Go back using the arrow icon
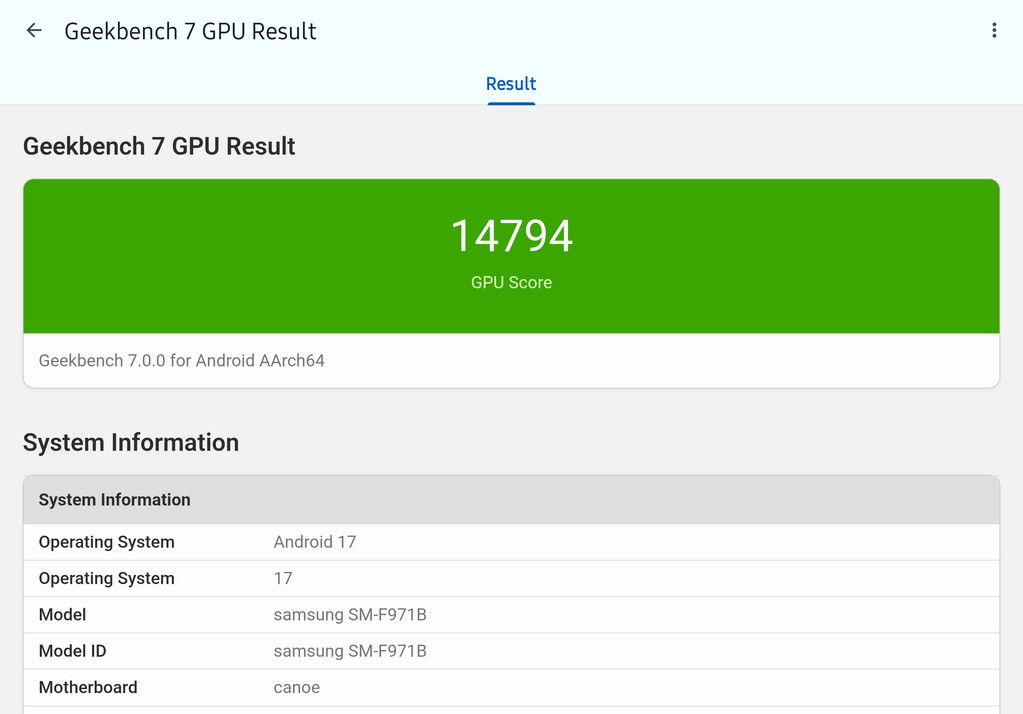The height and width of the screenshot is (714, 1023). click(34, 30)
